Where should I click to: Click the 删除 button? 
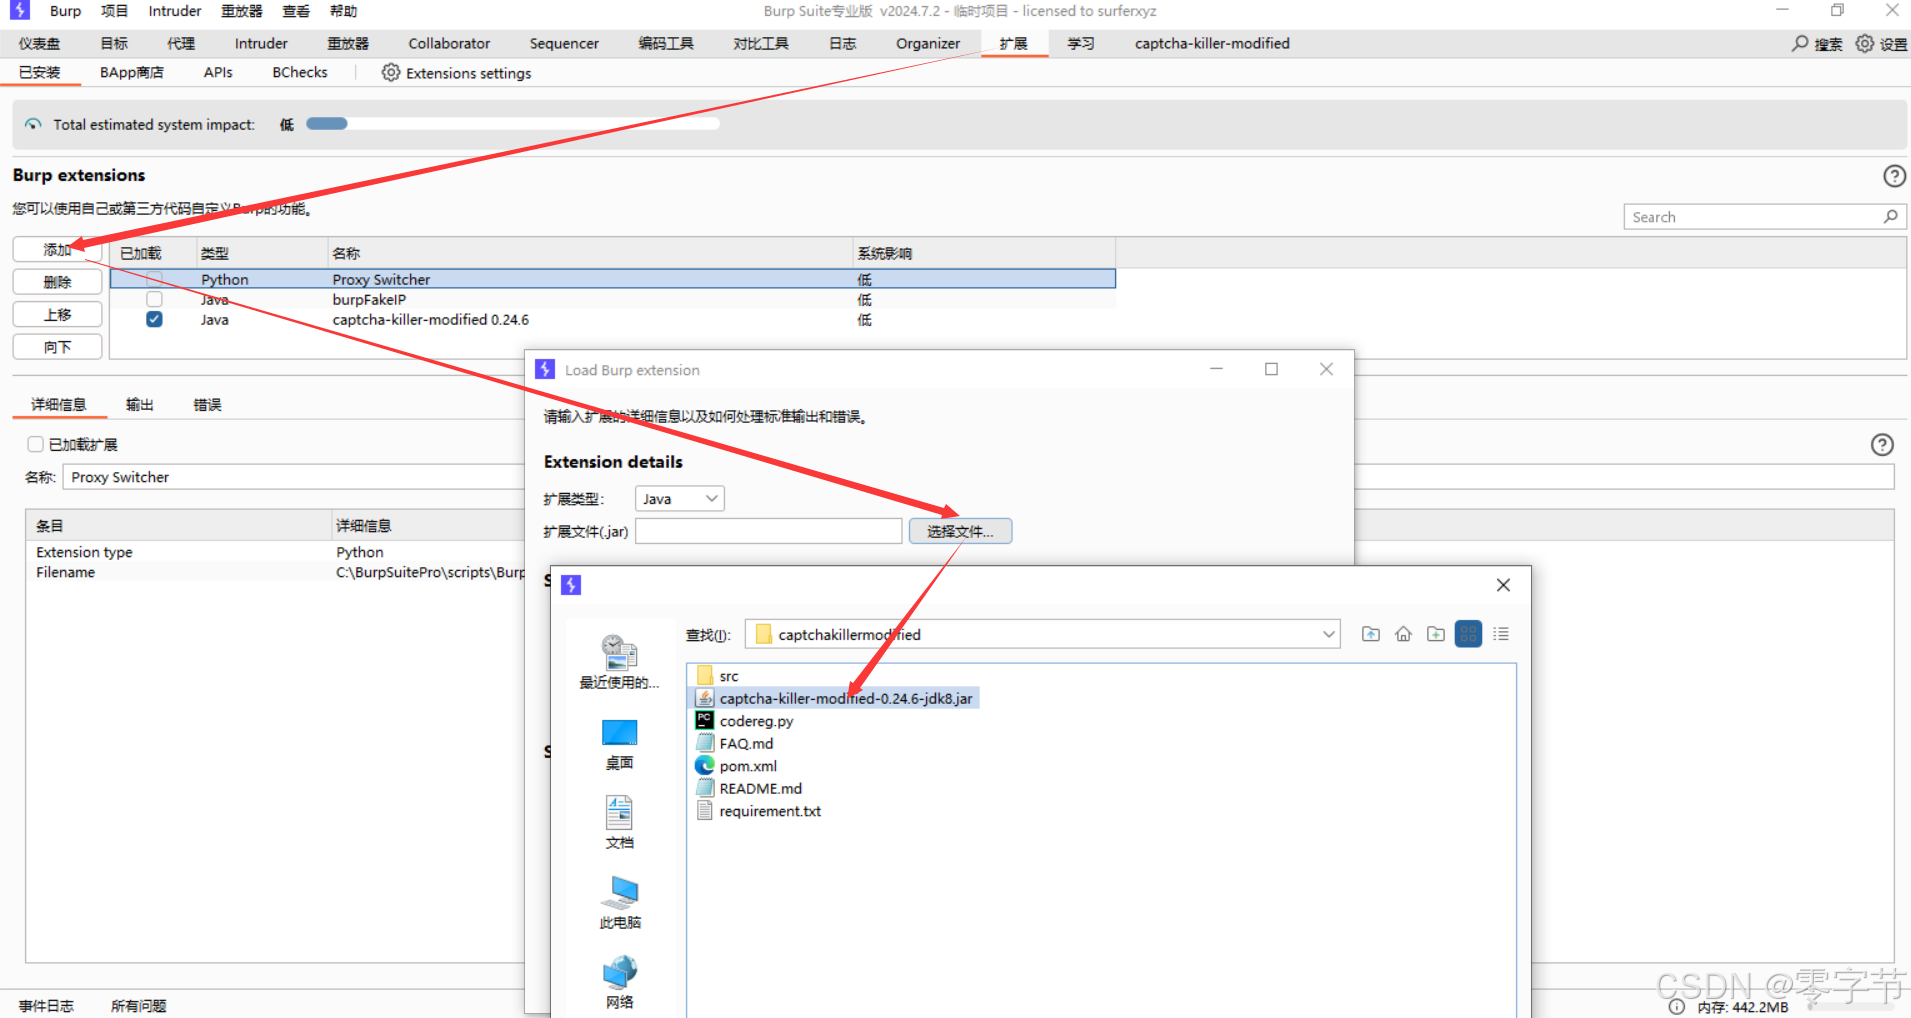click(57, 282)
